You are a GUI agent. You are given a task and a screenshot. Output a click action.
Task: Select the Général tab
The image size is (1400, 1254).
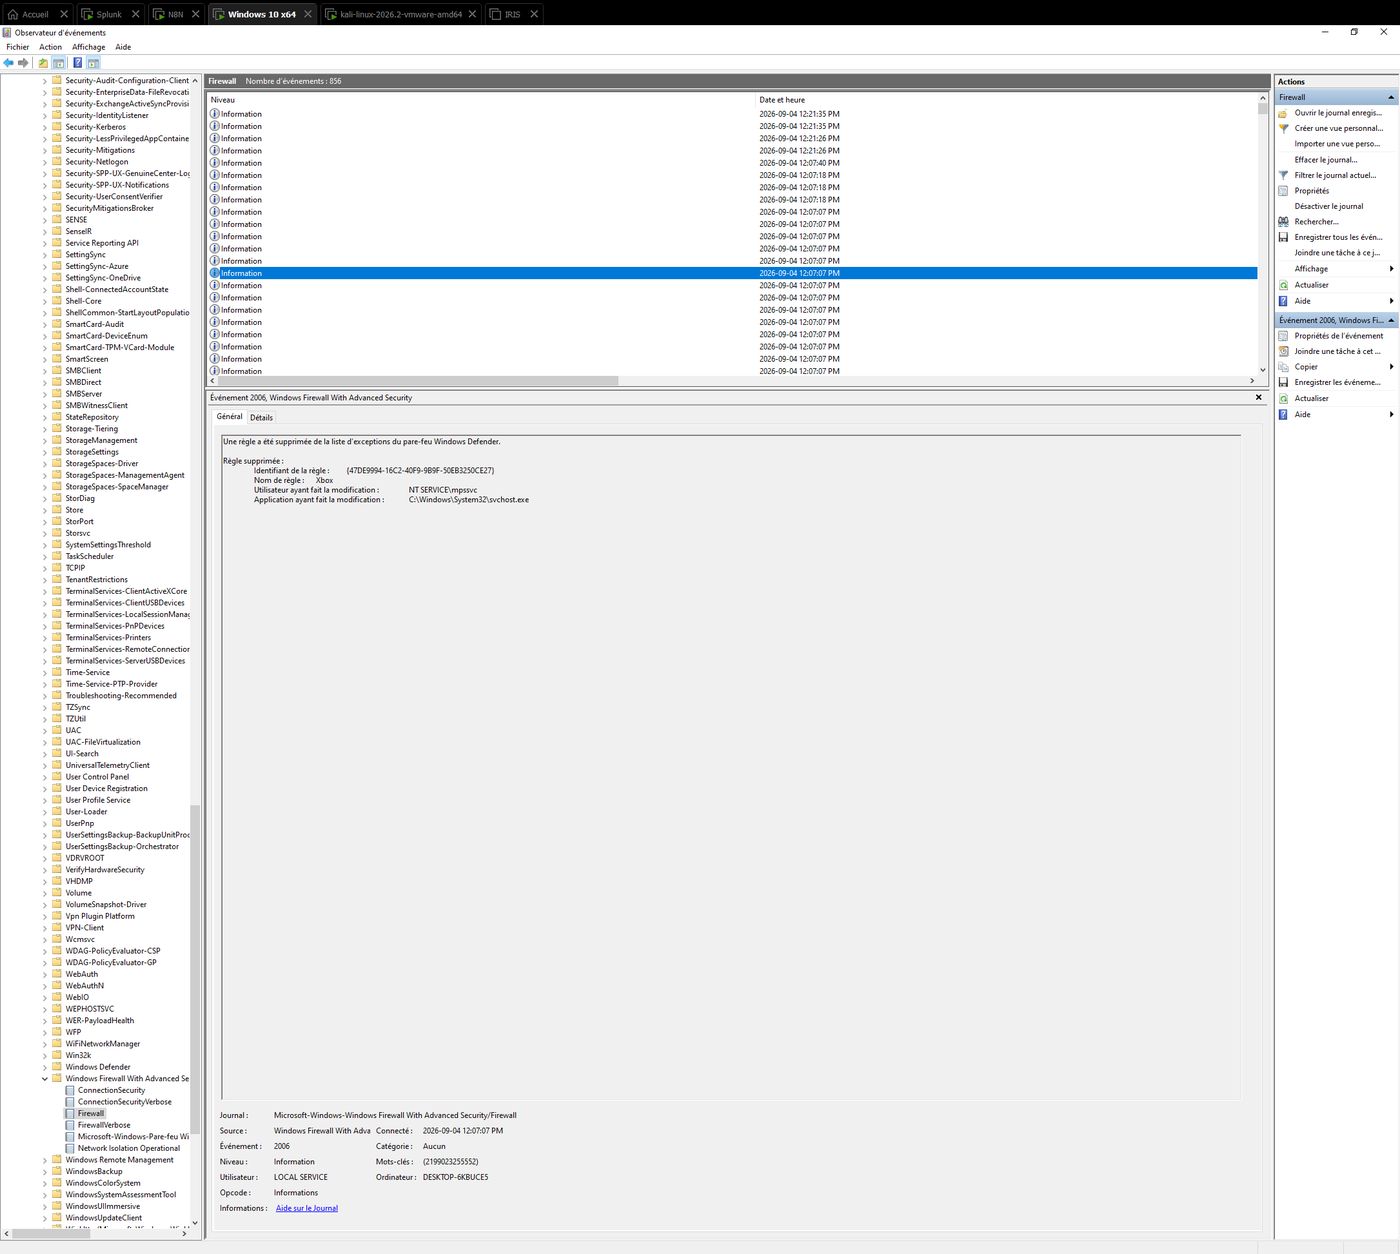229,417
